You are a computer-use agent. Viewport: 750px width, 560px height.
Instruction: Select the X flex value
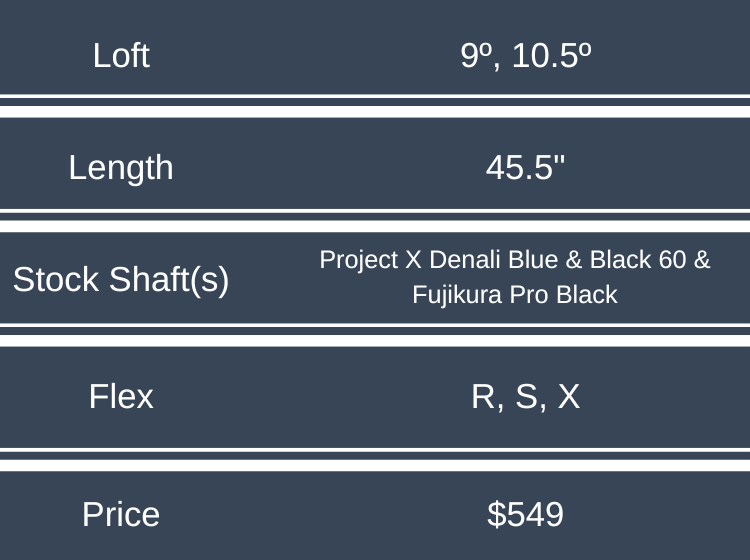(x=568, y=397)
